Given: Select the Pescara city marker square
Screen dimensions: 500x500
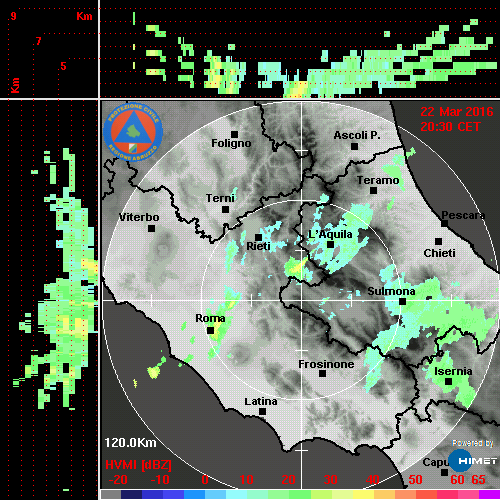Looking at the screenshot, I should point(445,224).
